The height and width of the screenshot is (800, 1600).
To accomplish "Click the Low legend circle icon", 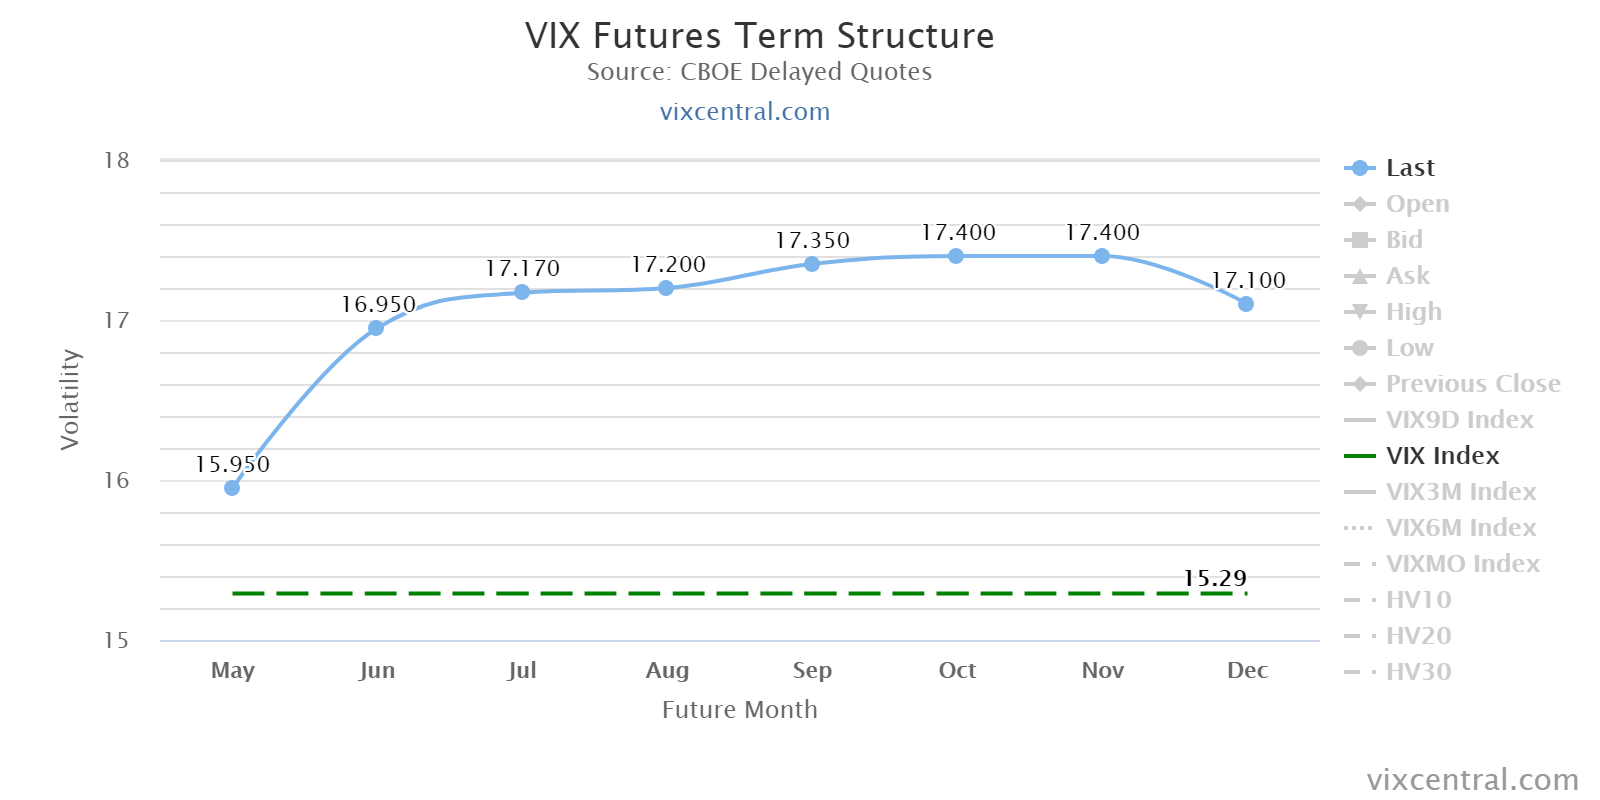I will (1359, 348).
